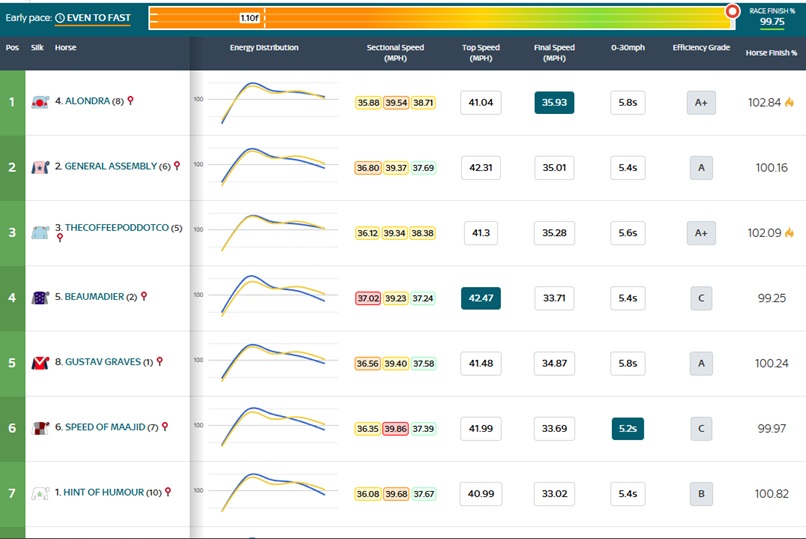Click Beaumadier's energy distribution chart
806x539 pixels.
(x=272, y=297)
